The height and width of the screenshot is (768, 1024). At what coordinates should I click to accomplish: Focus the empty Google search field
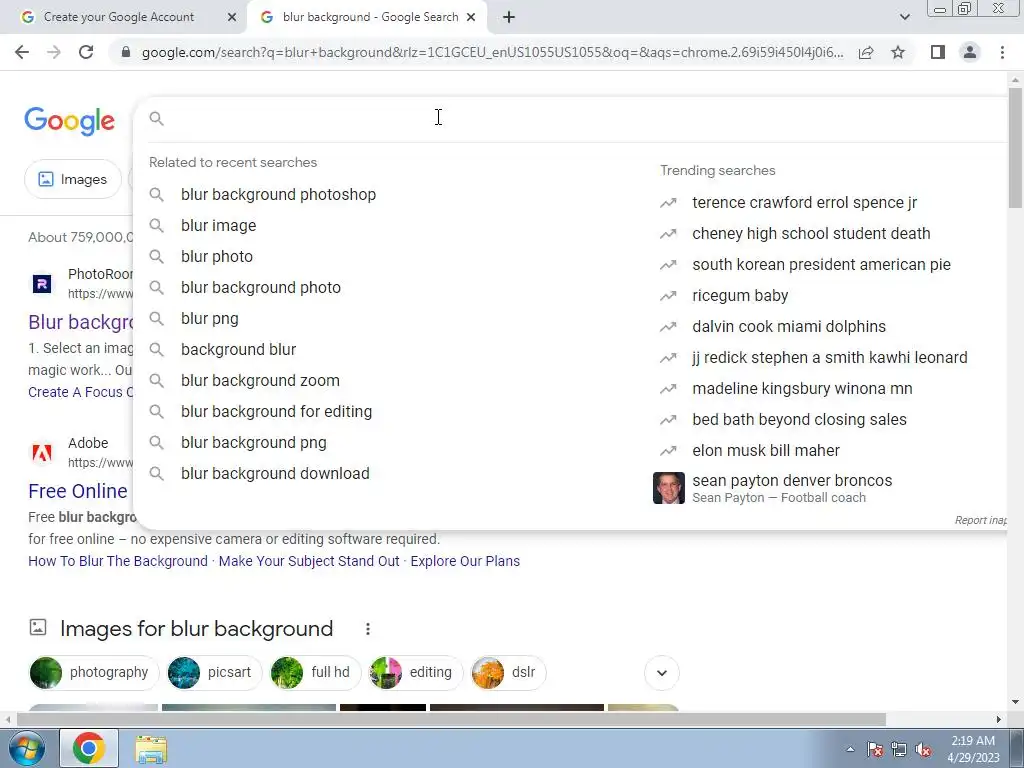[x=581, y=118]
